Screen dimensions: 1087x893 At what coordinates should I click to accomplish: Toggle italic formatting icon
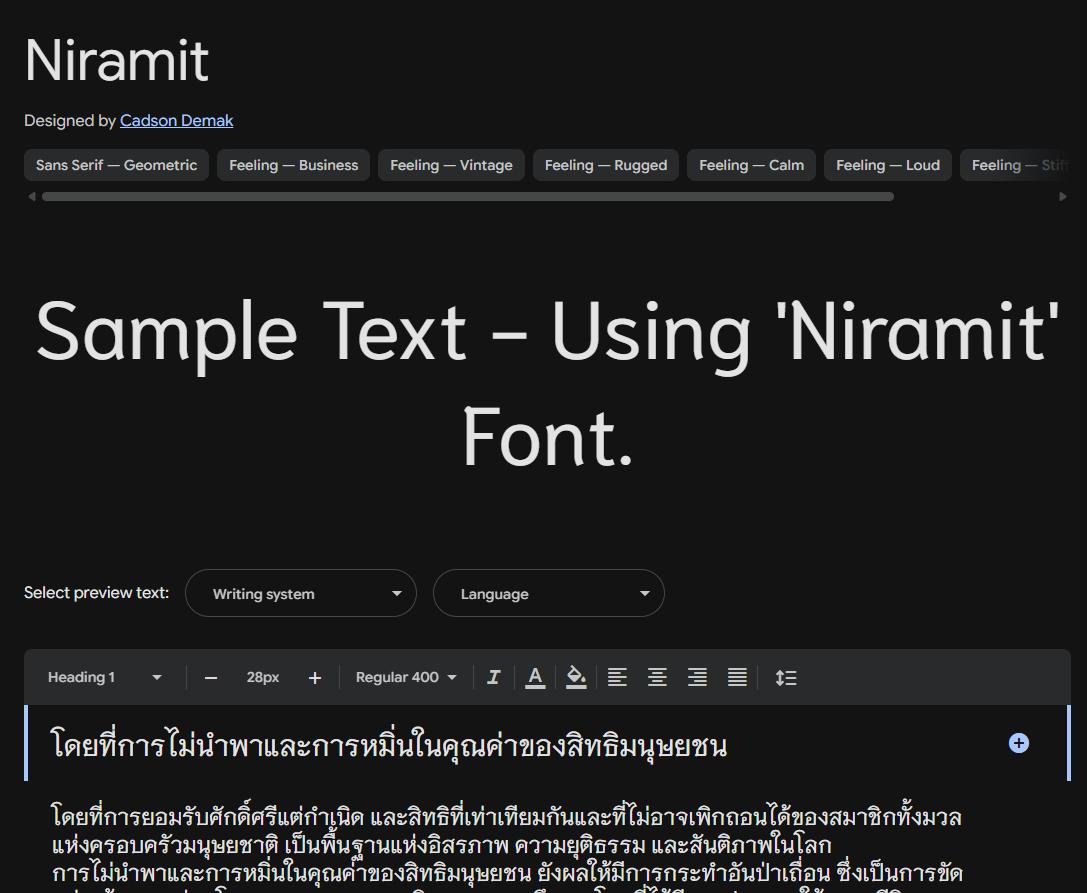(494, 677)
